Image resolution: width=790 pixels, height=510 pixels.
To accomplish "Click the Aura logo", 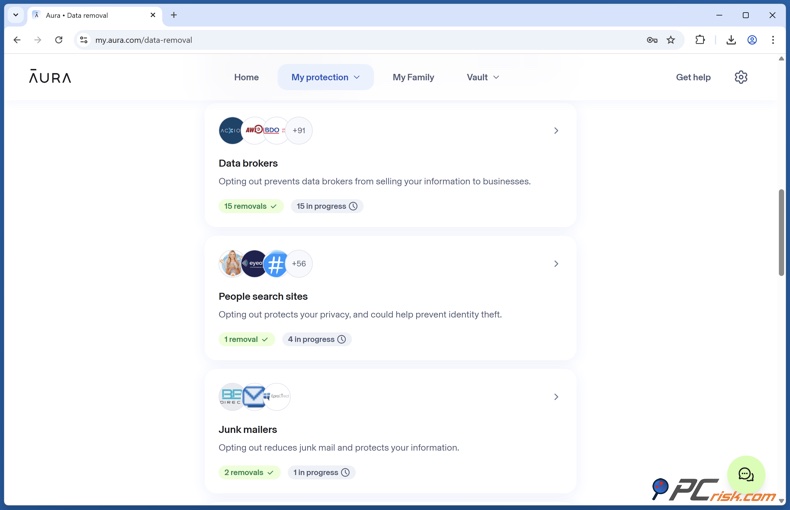I will click(50, 77).
